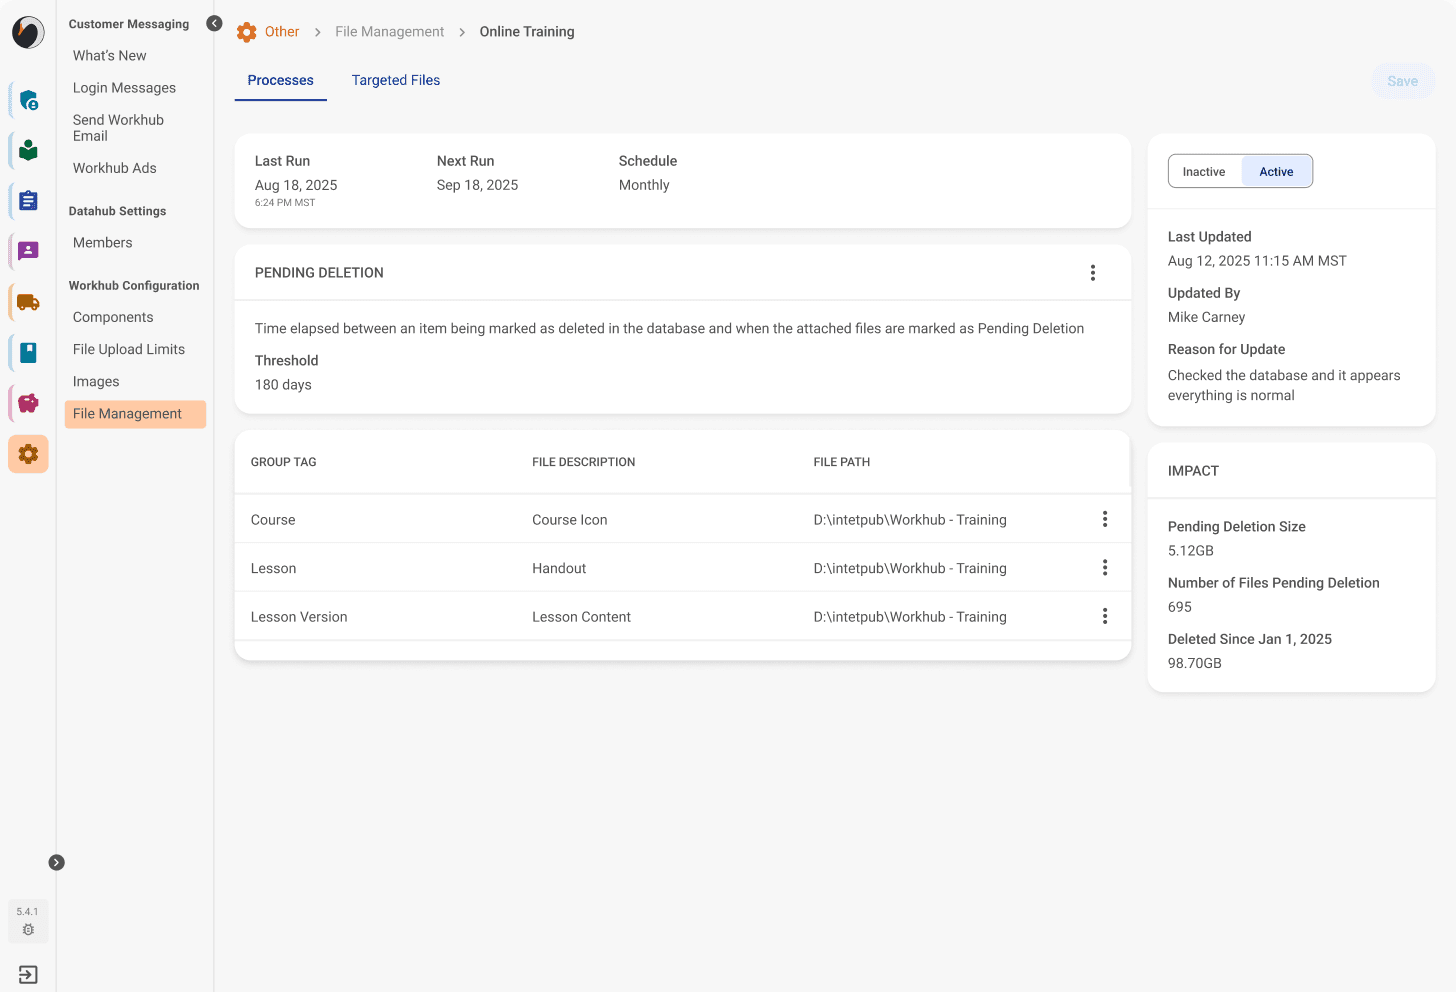
Task: Select the purple contact chat icon
Action: (28, 251)
